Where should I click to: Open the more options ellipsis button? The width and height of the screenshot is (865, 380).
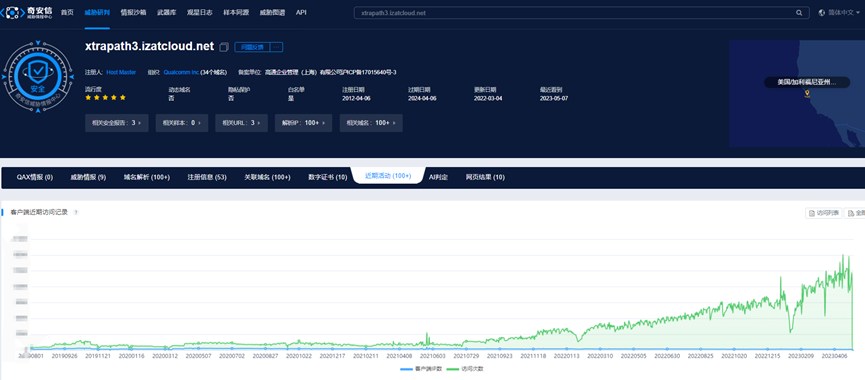277,47
